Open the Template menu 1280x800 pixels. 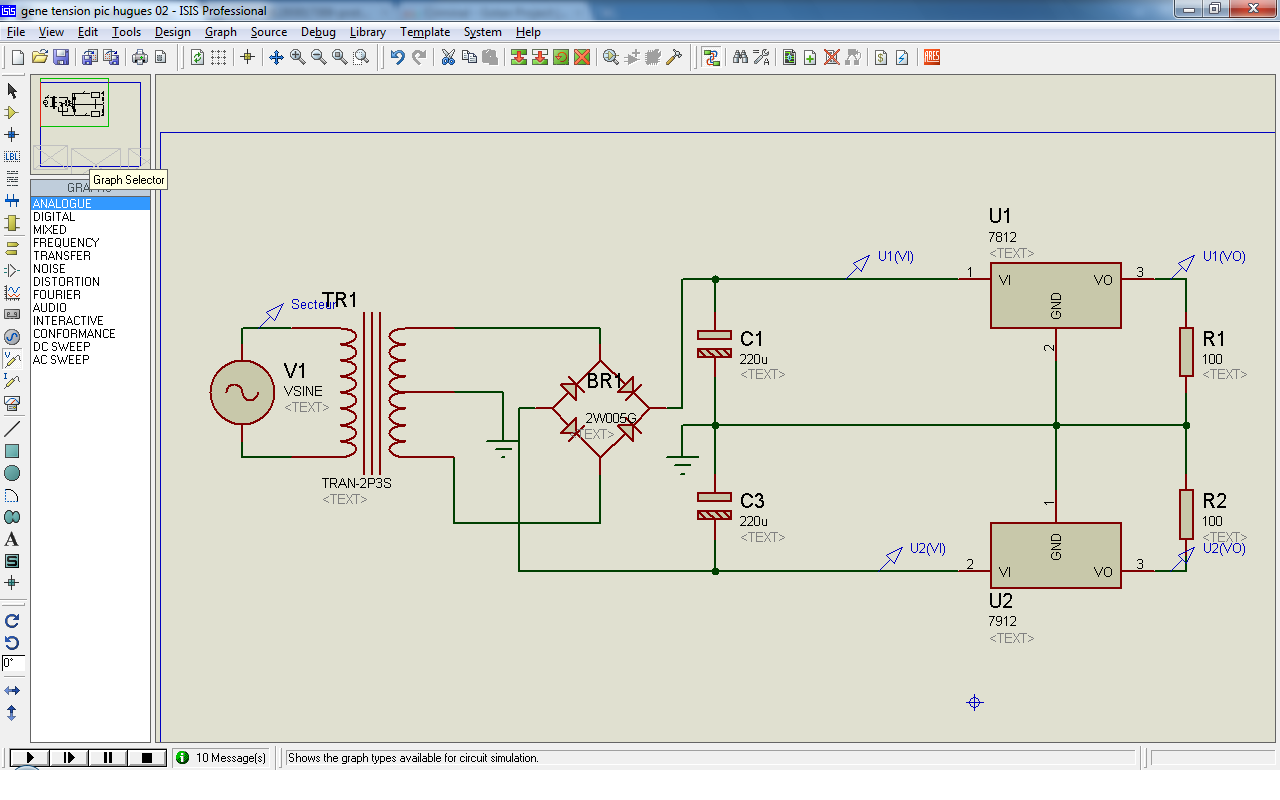pyautogui.click(x=425, y=32)
